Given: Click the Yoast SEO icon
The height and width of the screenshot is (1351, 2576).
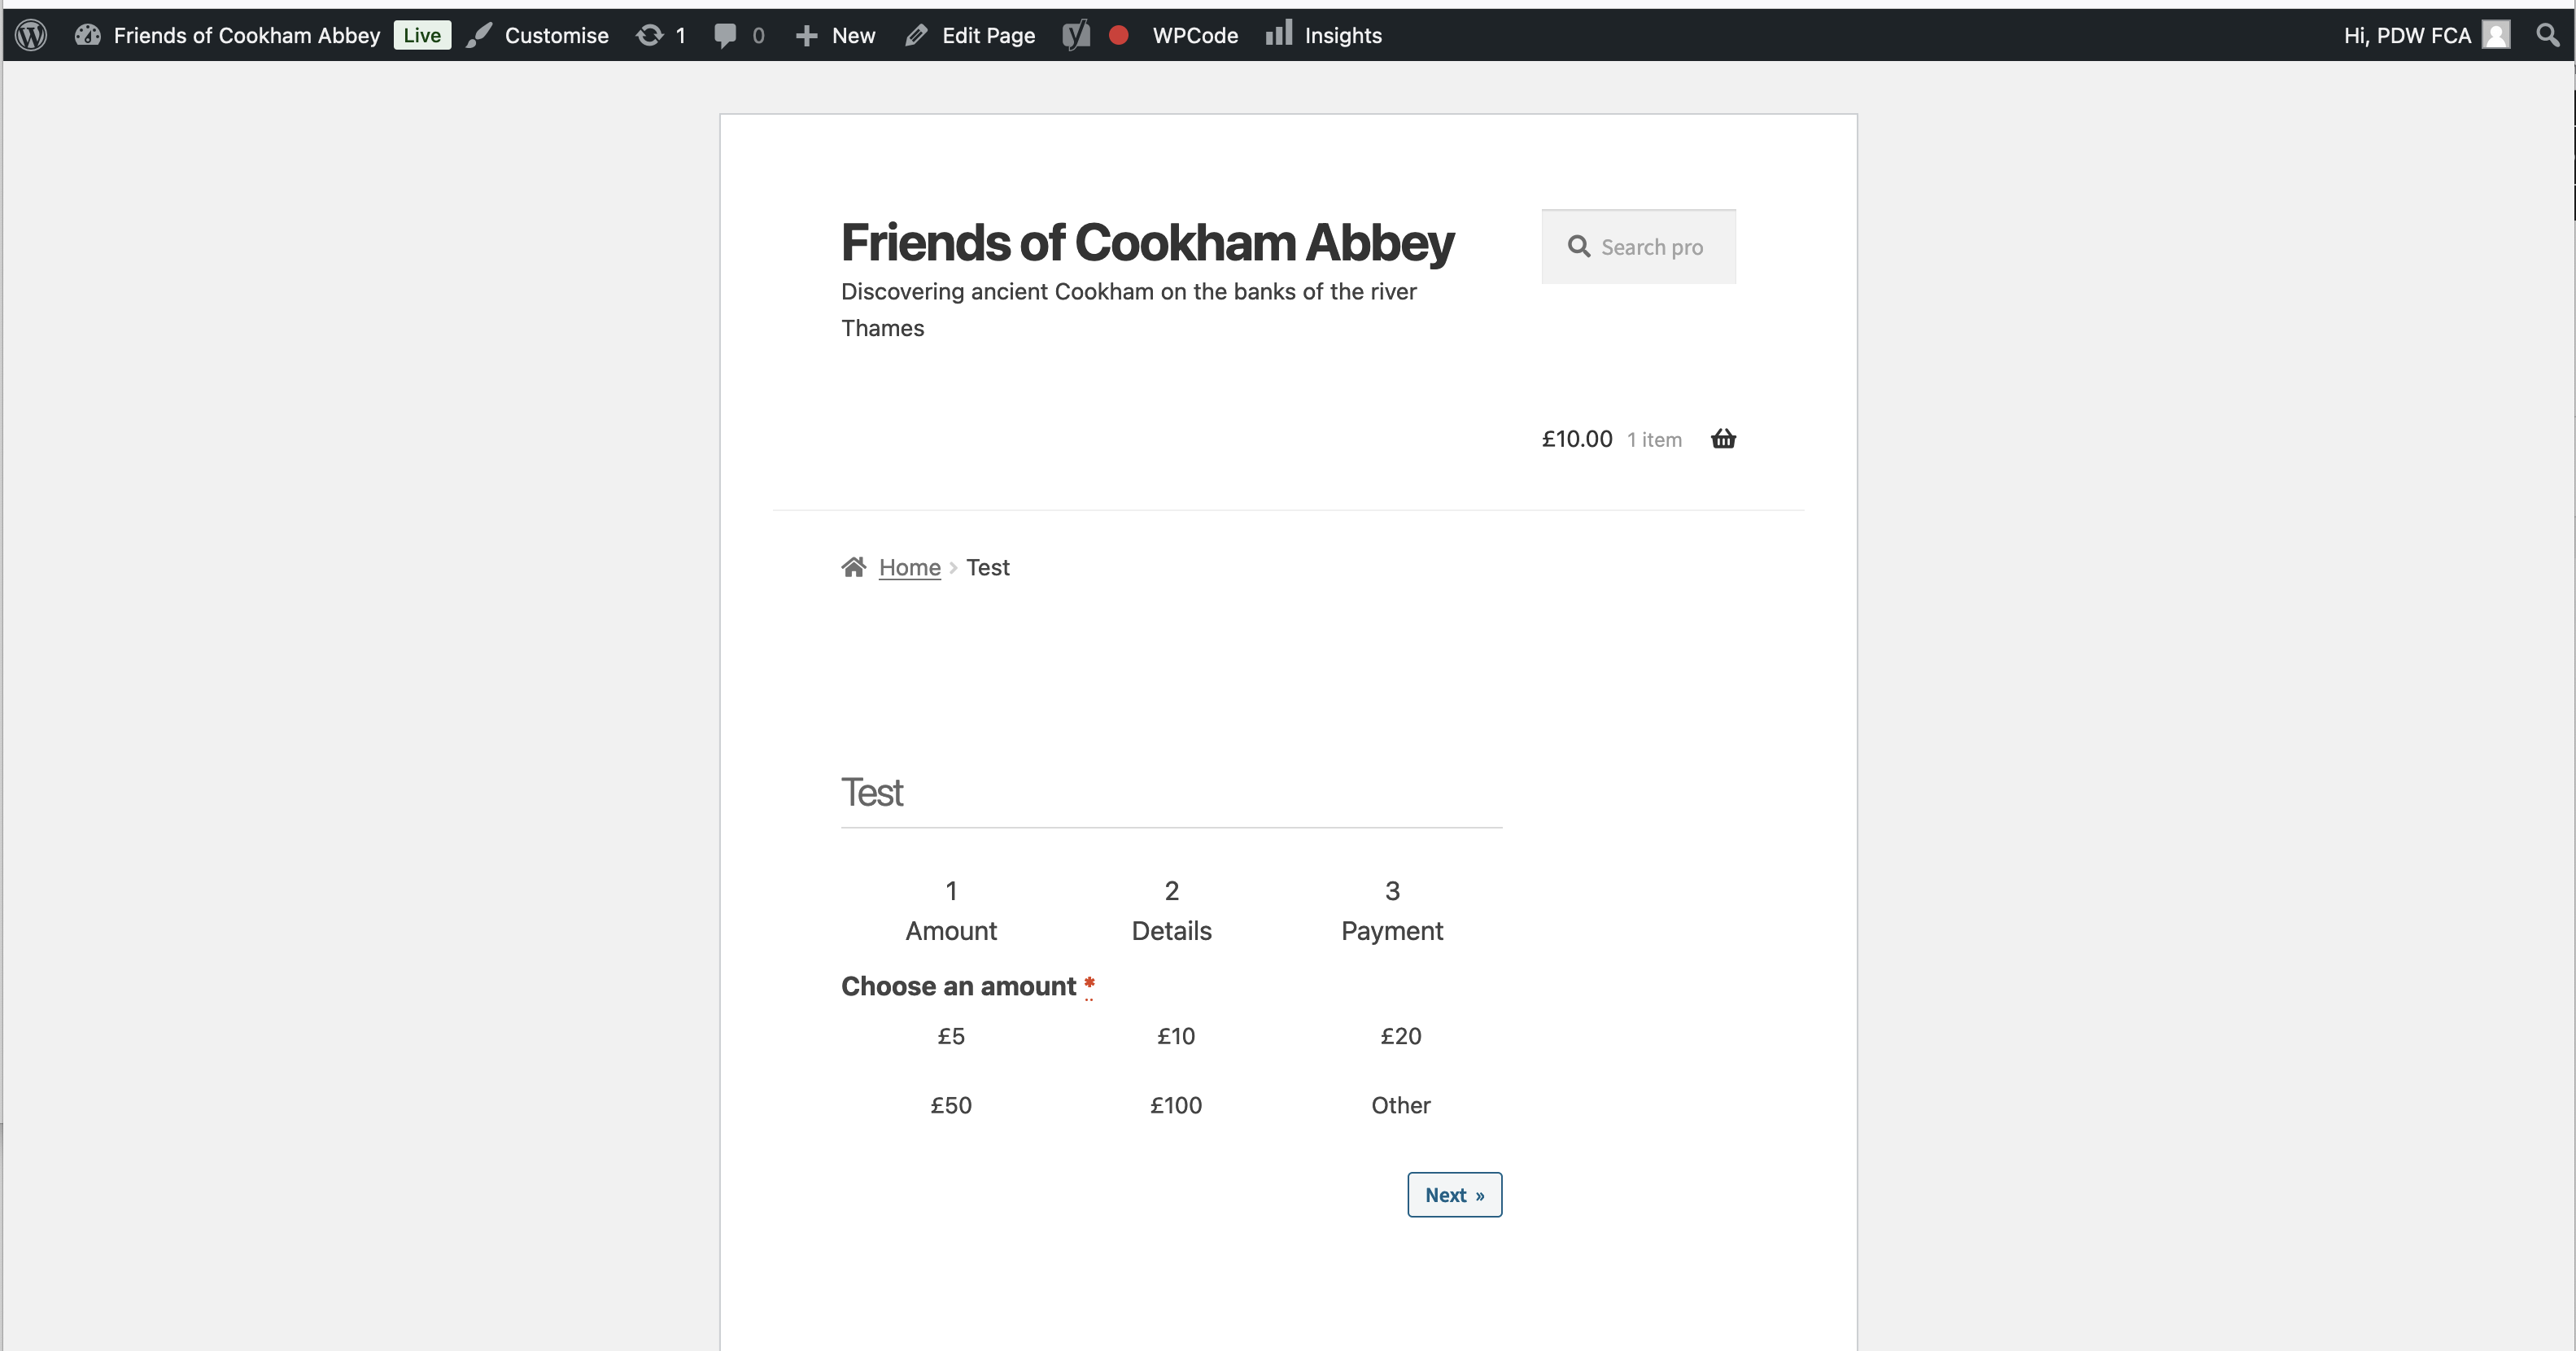Looking at the screenshot, I should pyautogui.click(x=1076, y=35).
